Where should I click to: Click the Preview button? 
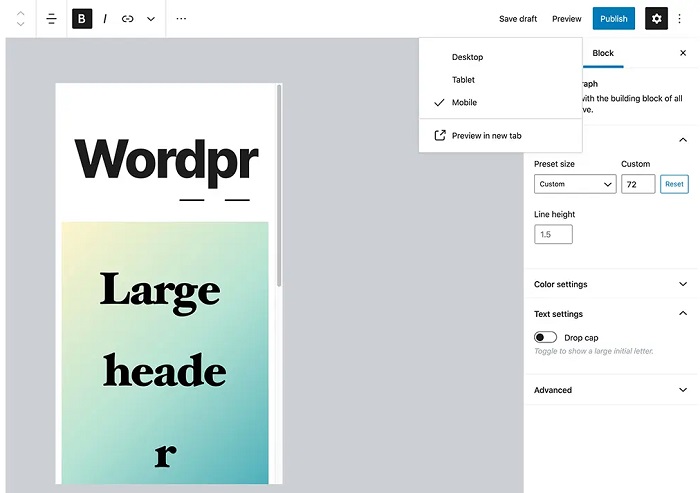(567, 19)
